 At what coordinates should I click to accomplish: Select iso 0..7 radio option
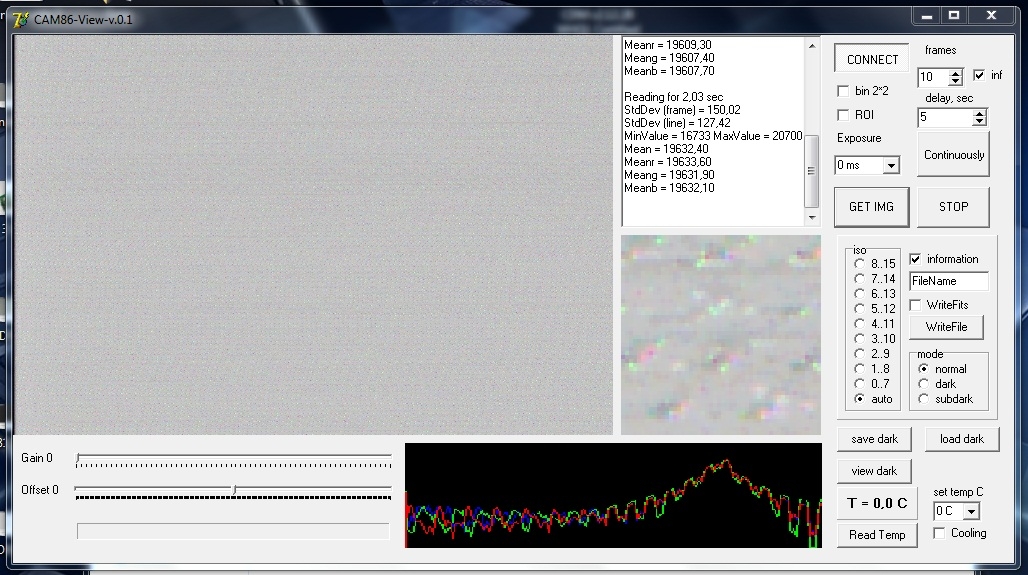860,384
